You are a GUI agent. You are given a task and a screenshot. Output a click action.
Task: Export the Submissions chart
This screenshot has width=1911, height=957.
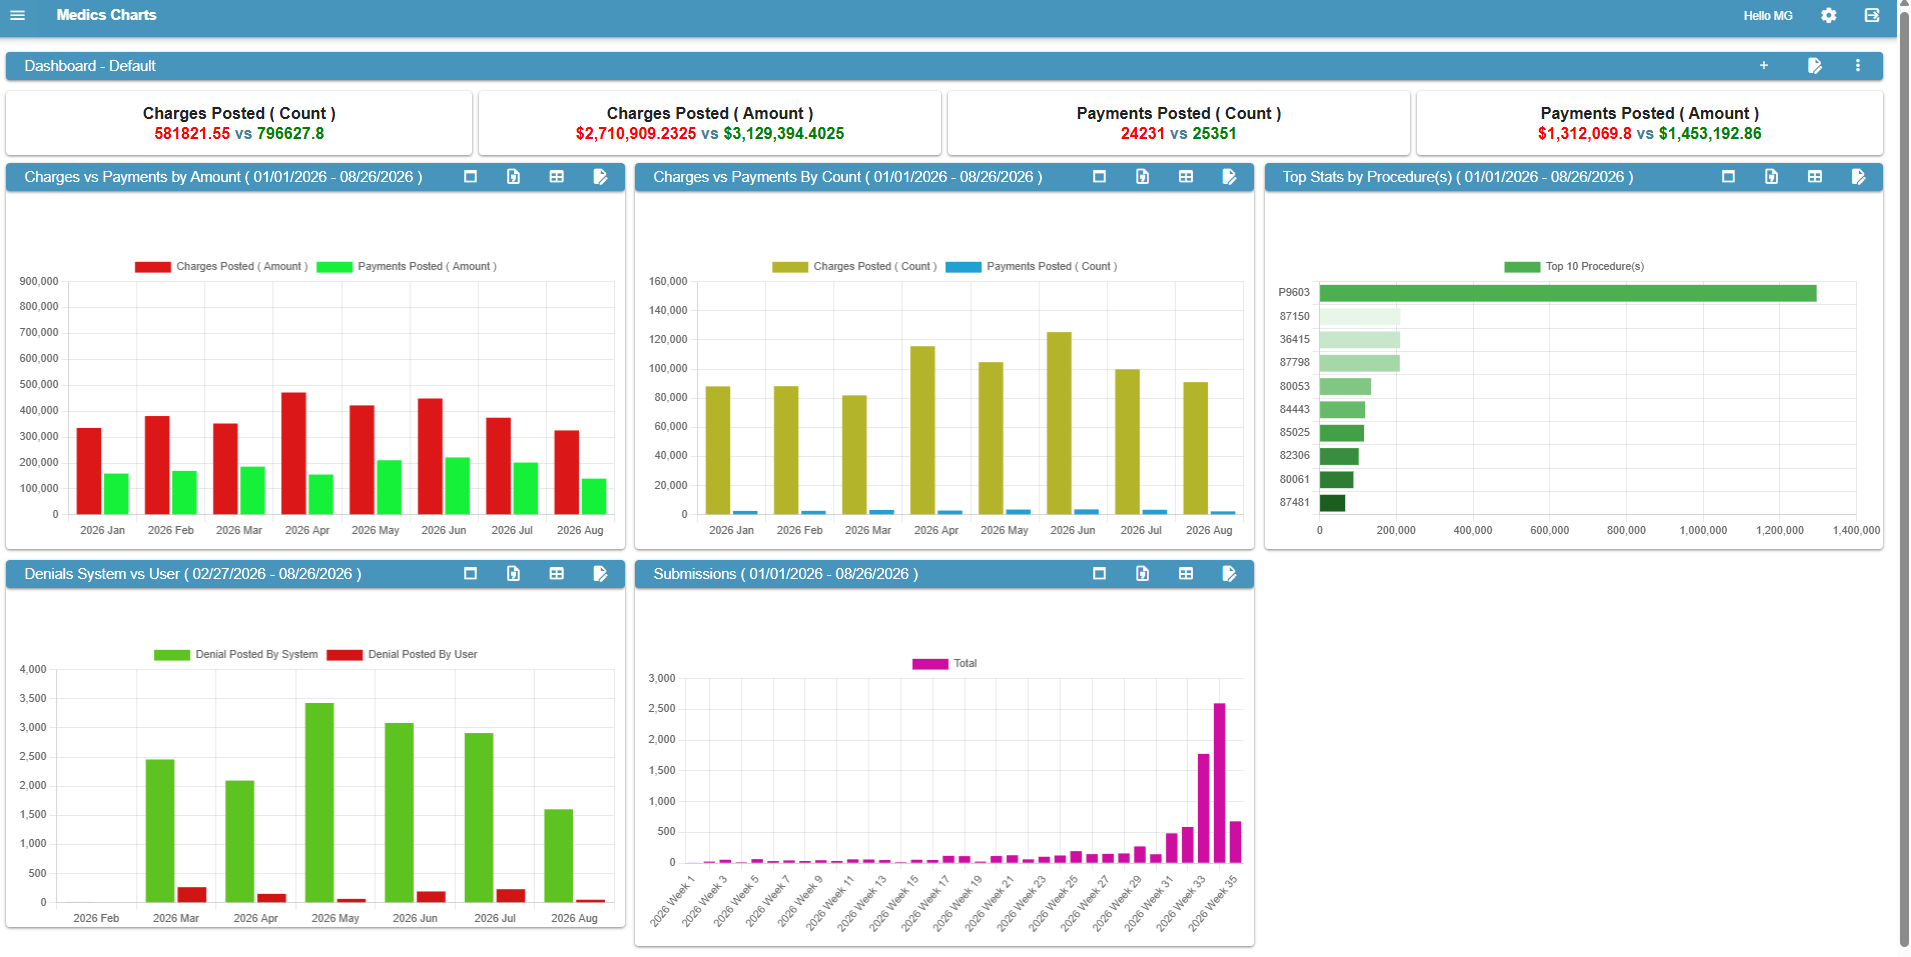coord(1142,574)
